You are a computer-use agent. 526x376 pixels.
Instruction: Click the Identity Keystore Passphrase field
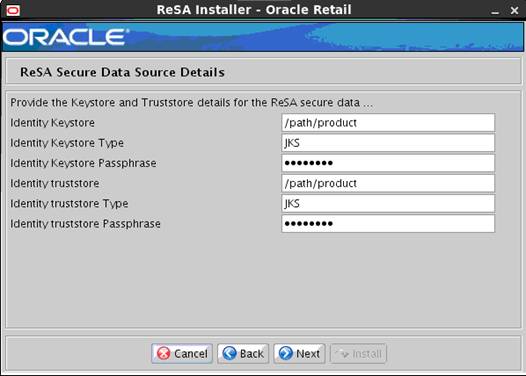click(388, 163)
